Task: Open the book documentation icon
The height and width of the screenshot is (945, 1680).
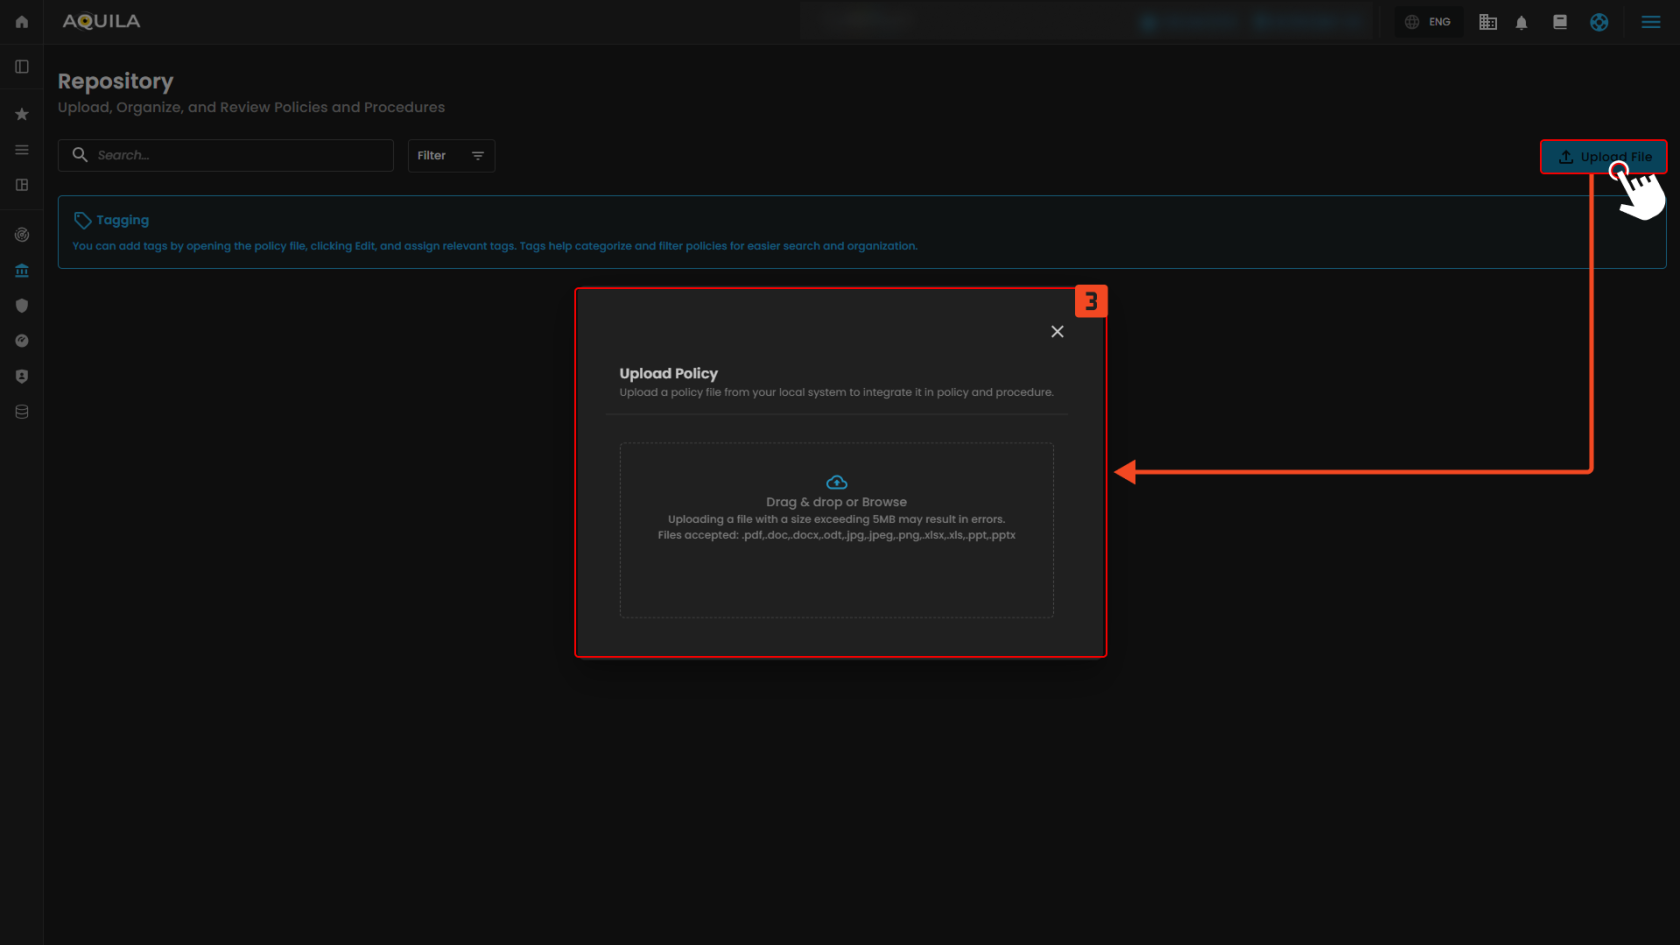Action: click(1559, 22)
